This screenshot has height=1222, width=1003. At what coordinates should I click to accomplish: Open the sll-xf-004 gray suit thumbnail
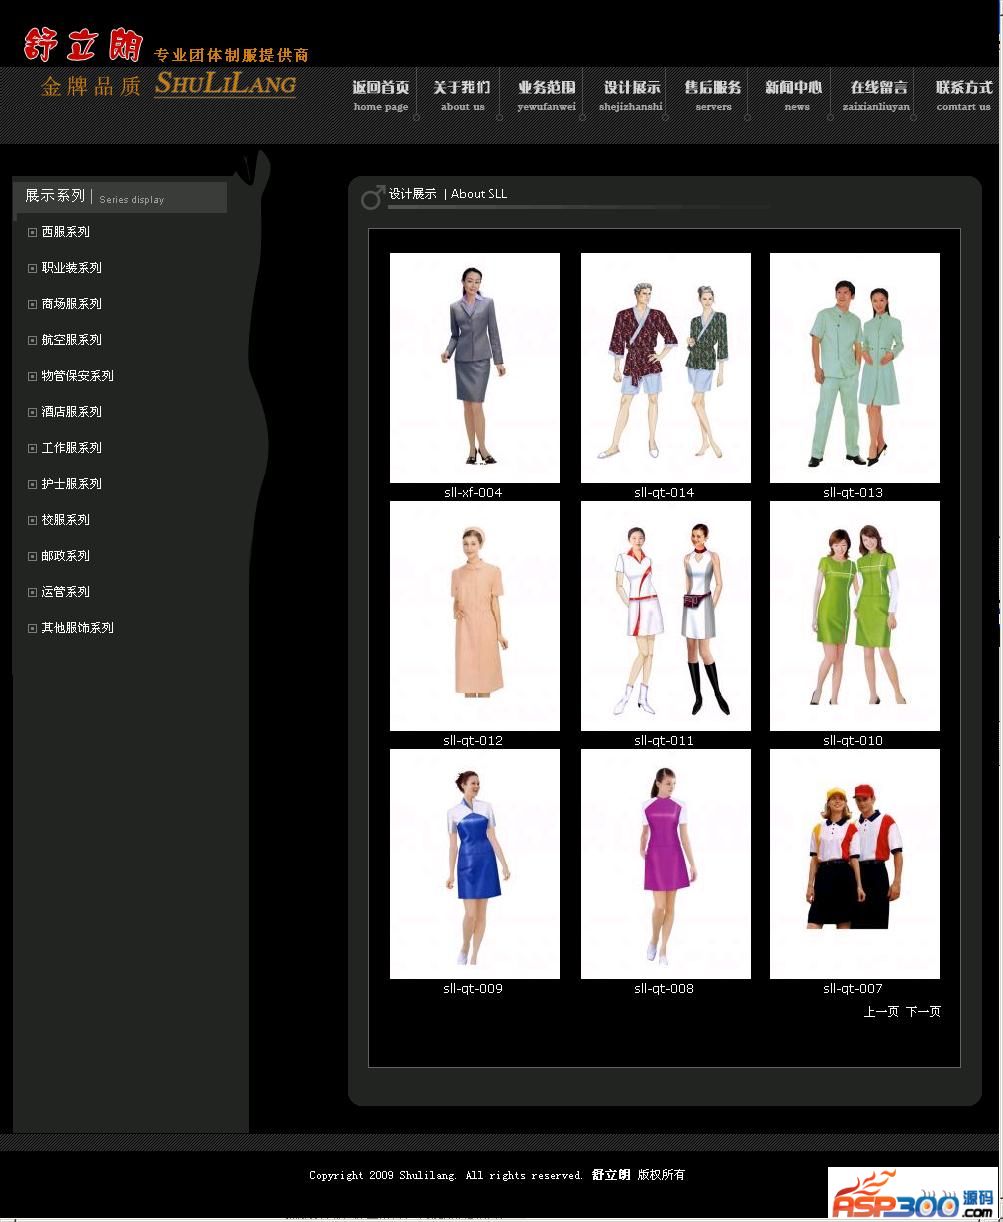474,368
